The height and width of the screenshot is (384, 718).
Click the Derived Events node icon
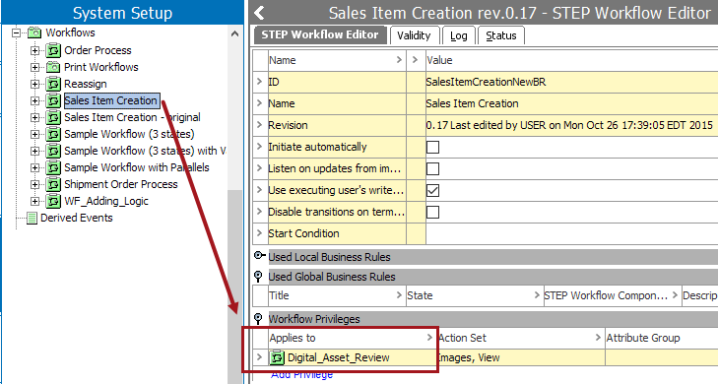point(32,218)
